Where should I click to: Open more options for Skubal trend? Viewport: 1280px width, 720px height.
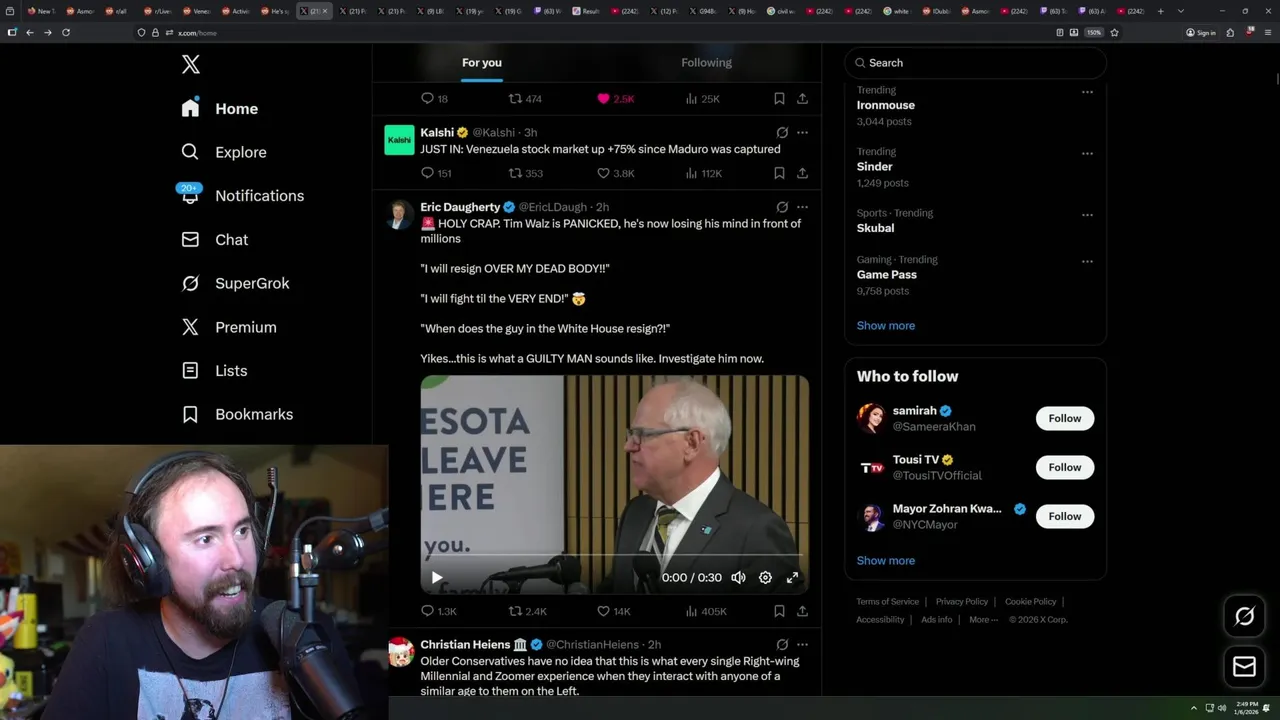[1087, 215]
